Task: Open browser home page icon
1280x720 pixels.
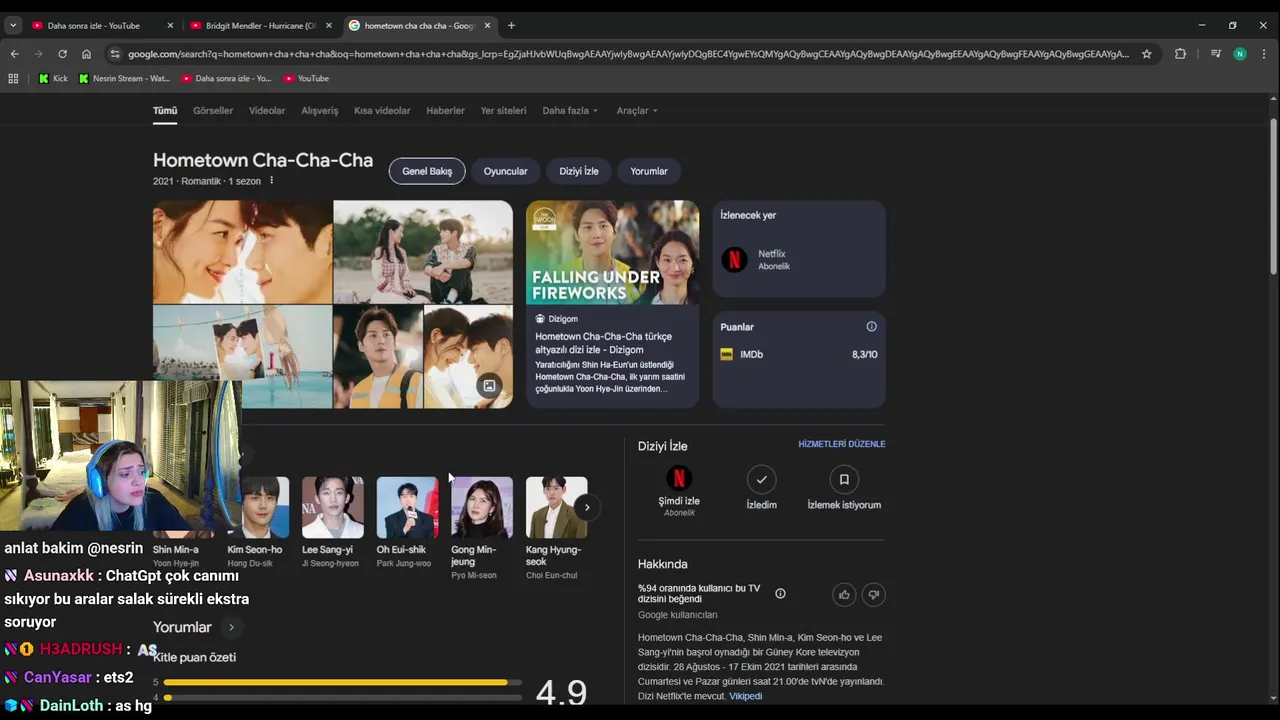Action: pyautogui.click(x=86, y=54)
